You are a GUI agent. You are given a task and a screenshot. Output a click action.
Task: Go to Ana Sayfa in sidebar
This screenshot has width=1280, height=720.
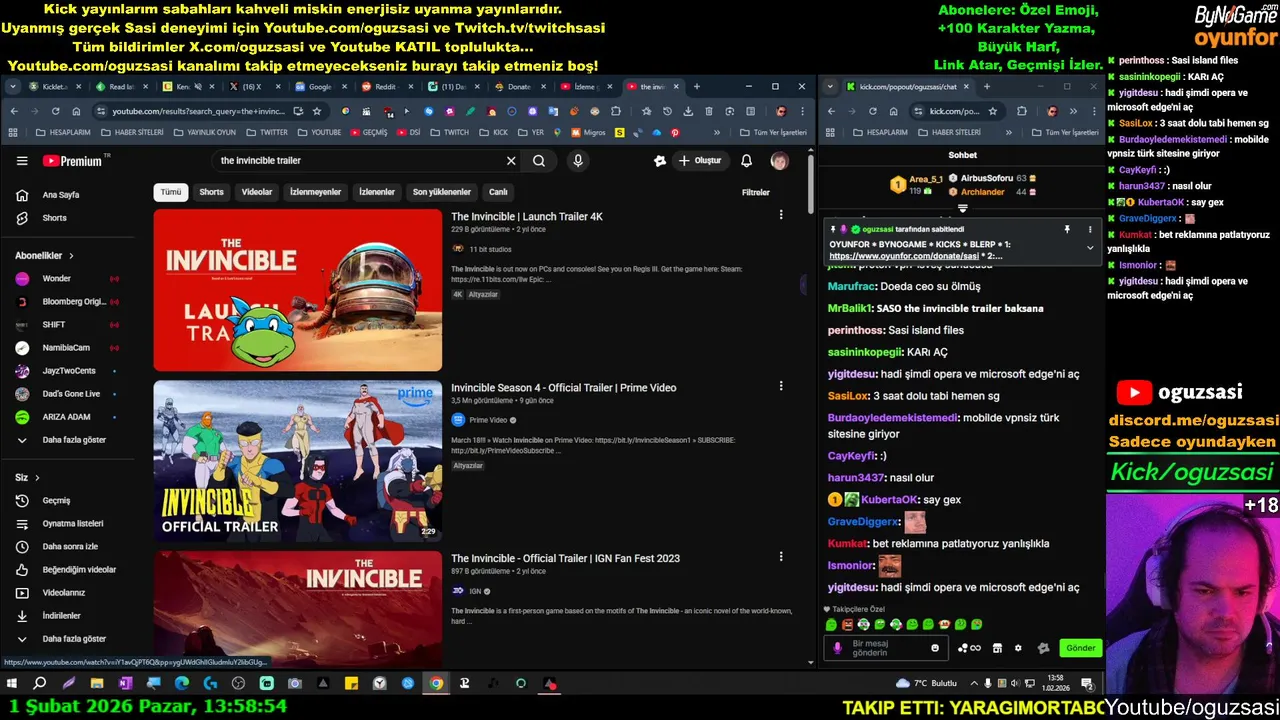tap(61, 195)
